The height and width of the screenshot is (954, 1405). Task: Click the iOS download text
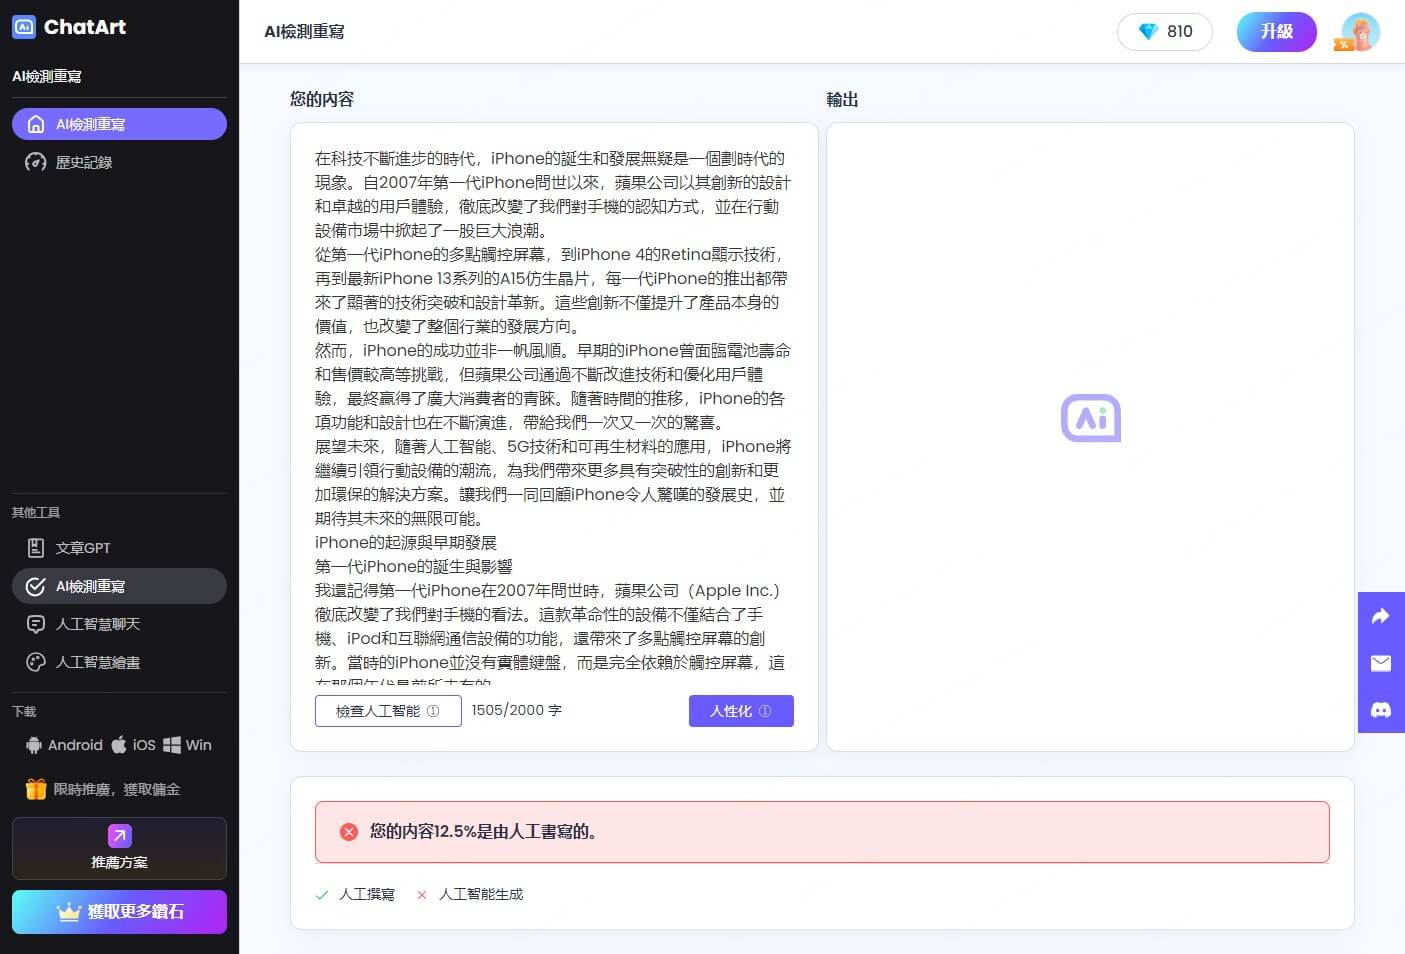point(144,745)
